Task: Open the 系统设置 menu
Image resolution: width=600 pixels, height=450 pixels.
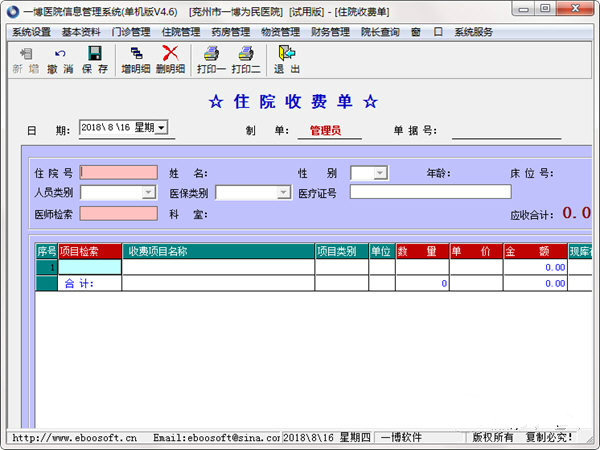Action: click(31, 32)
